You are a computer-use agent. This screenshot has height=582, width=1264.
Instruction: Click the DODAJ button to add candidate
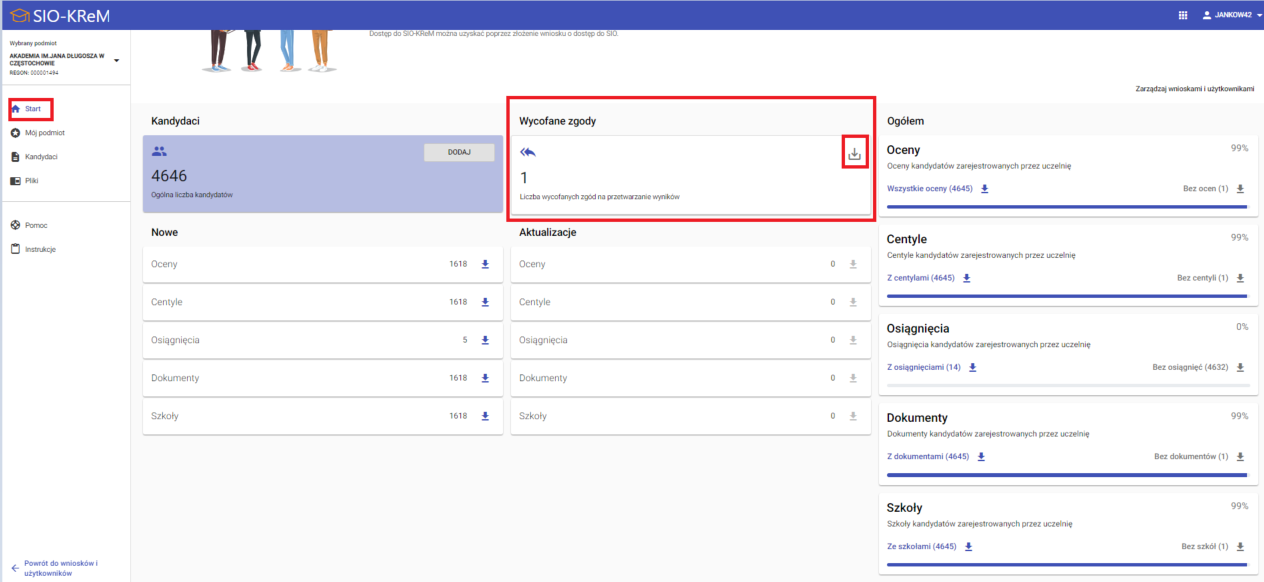[459, 152]
